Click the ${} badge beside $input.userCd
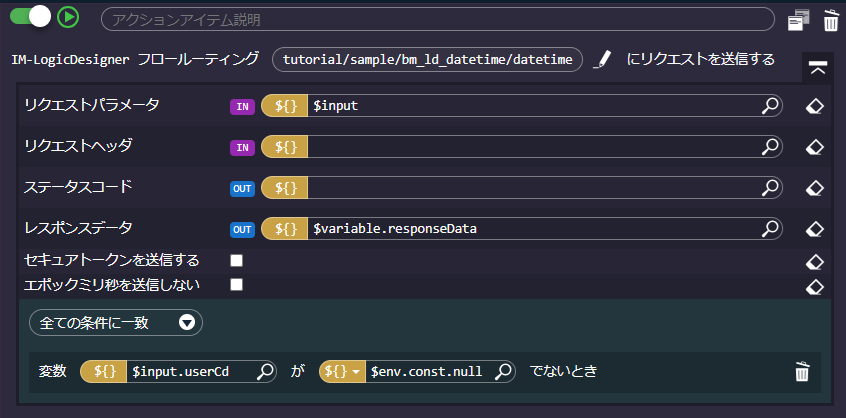This screenshot has height=418, width=846. tap(104, 371)
